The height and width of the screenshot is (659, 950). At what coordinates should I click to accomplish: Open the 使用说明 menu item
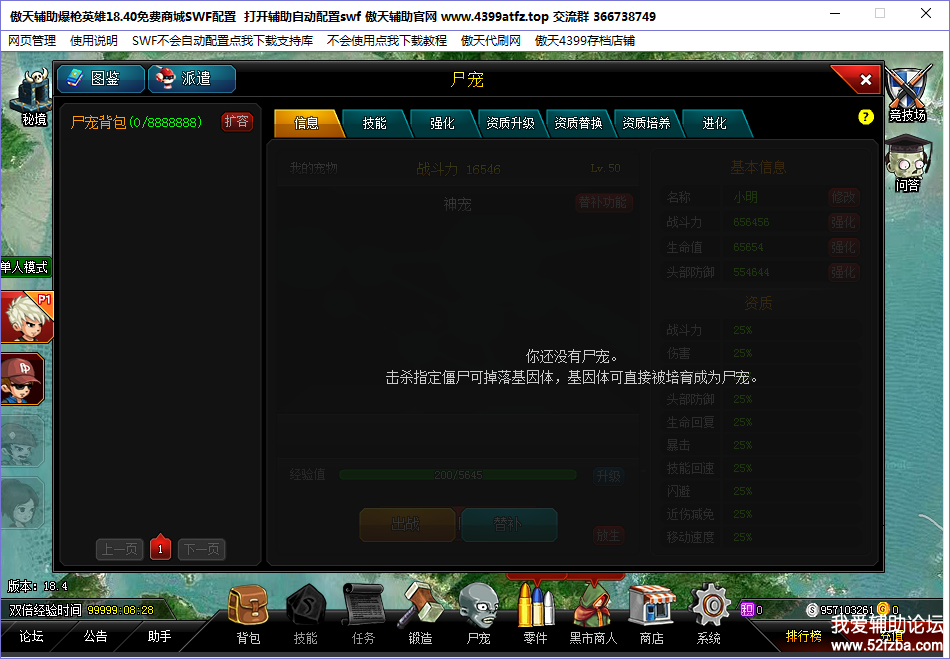pyautogui.click(x=94, y=41)
